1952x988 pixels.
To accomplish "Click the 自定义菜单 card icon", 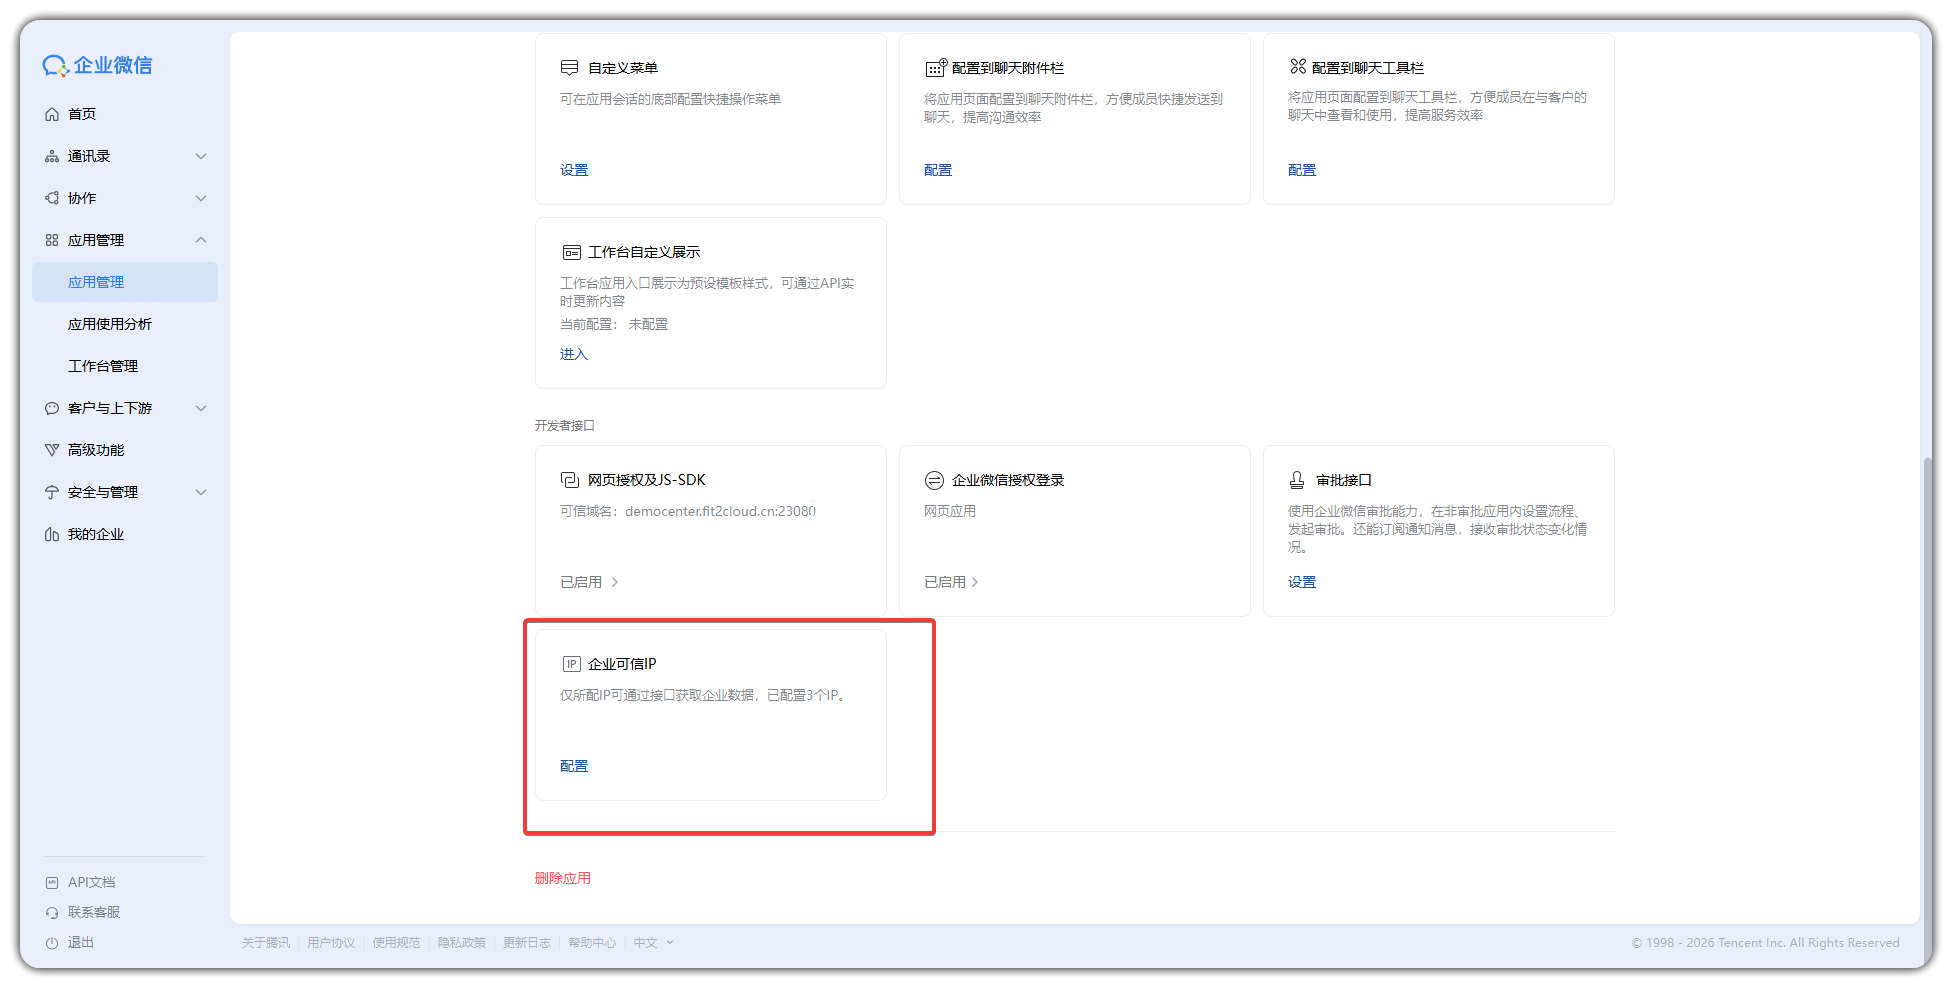I will 569,66.
